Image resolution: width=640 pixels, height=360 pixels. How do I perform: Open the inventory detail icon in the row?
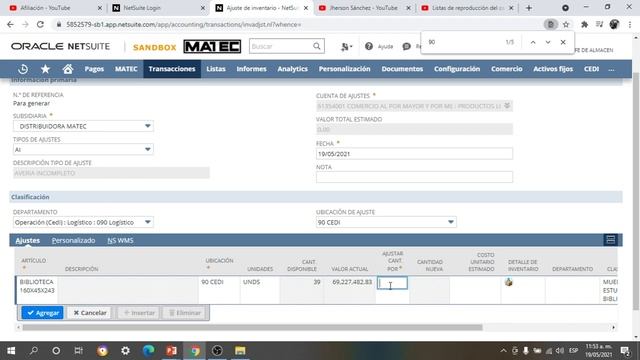click(509, 282)
